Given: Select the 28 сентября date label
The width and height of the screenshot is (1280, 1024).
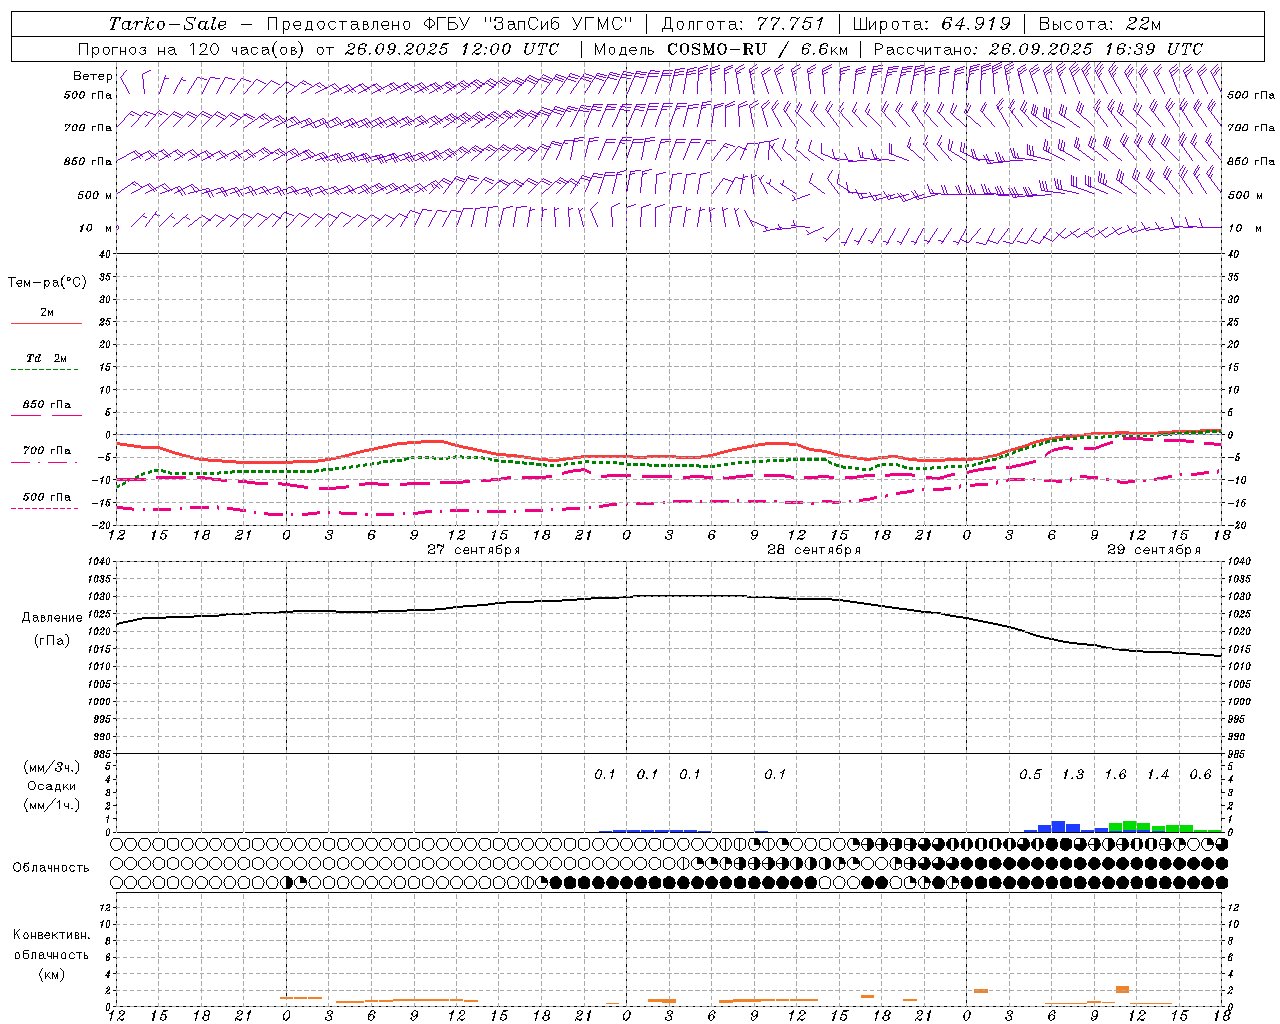Looking at the screenshot, I should pos(813,550).
